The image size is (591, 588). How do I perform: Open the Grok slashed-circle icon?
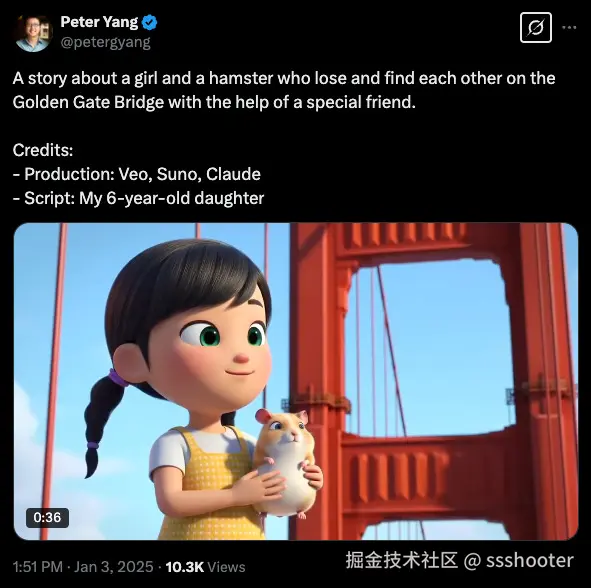pyautogui.click(x=536, y=28)
